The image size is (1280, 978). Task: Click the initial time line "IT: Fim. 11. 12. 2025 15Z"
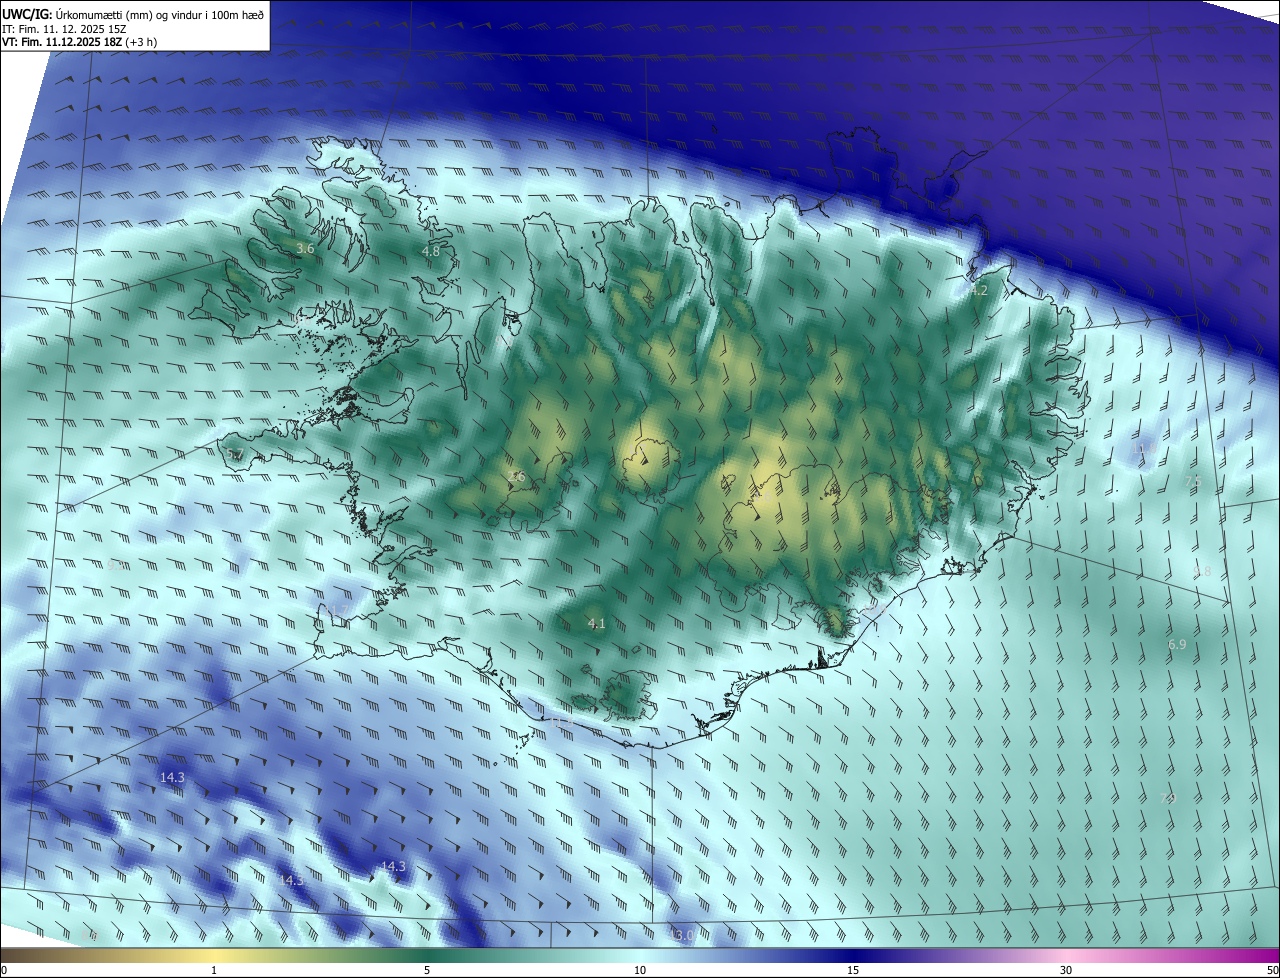click(x=65, y=28)
